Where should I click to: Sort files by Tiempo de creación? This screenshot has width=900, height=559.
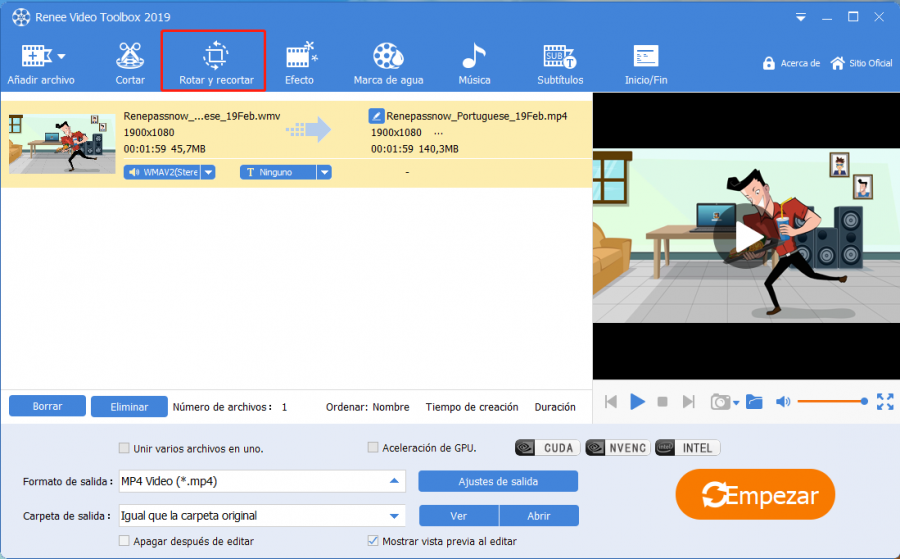pos(472,407)
